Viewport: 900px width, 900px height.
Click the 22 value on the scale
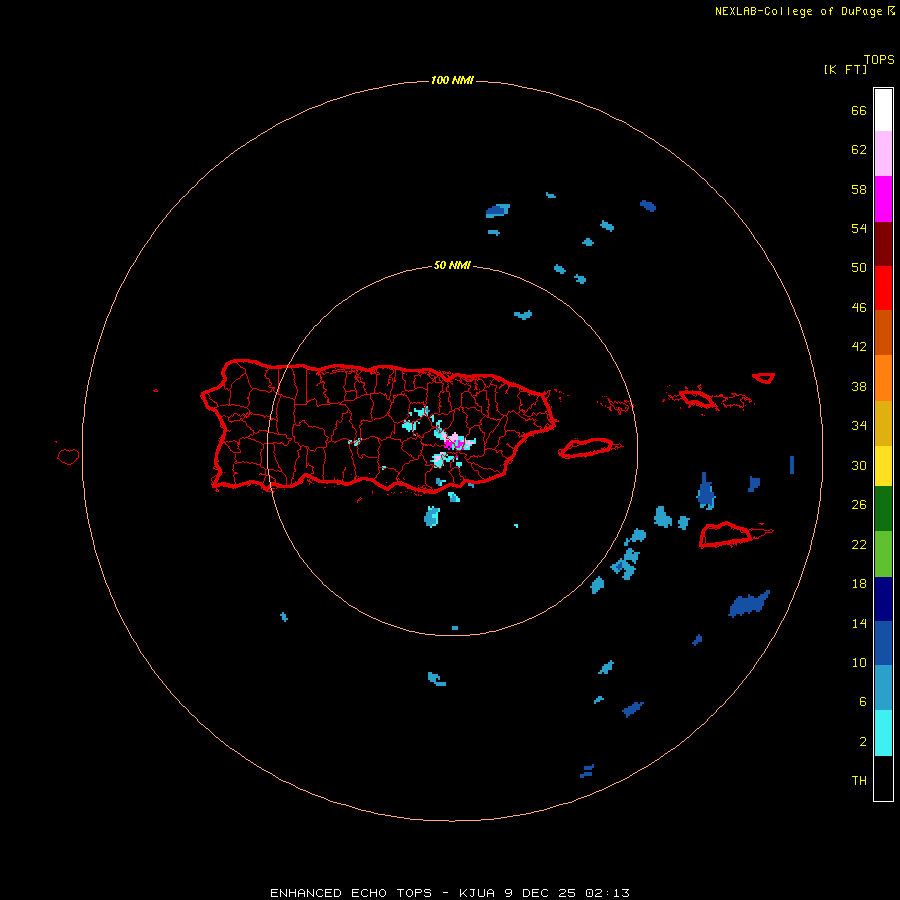coord(859,544)
